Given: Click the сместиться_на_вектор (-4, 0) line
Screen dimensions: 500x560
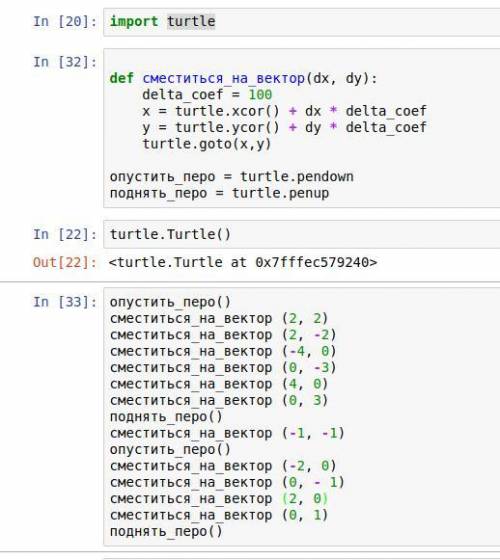Looking at the screenshot, I should tap(223, 351).
